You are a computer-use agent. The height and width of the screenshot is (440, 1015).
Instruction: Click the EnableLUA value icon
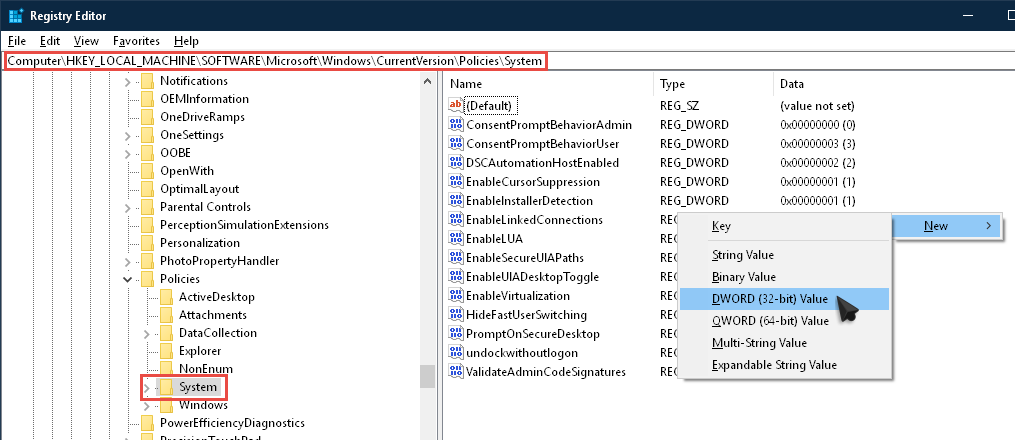(456, 239)
